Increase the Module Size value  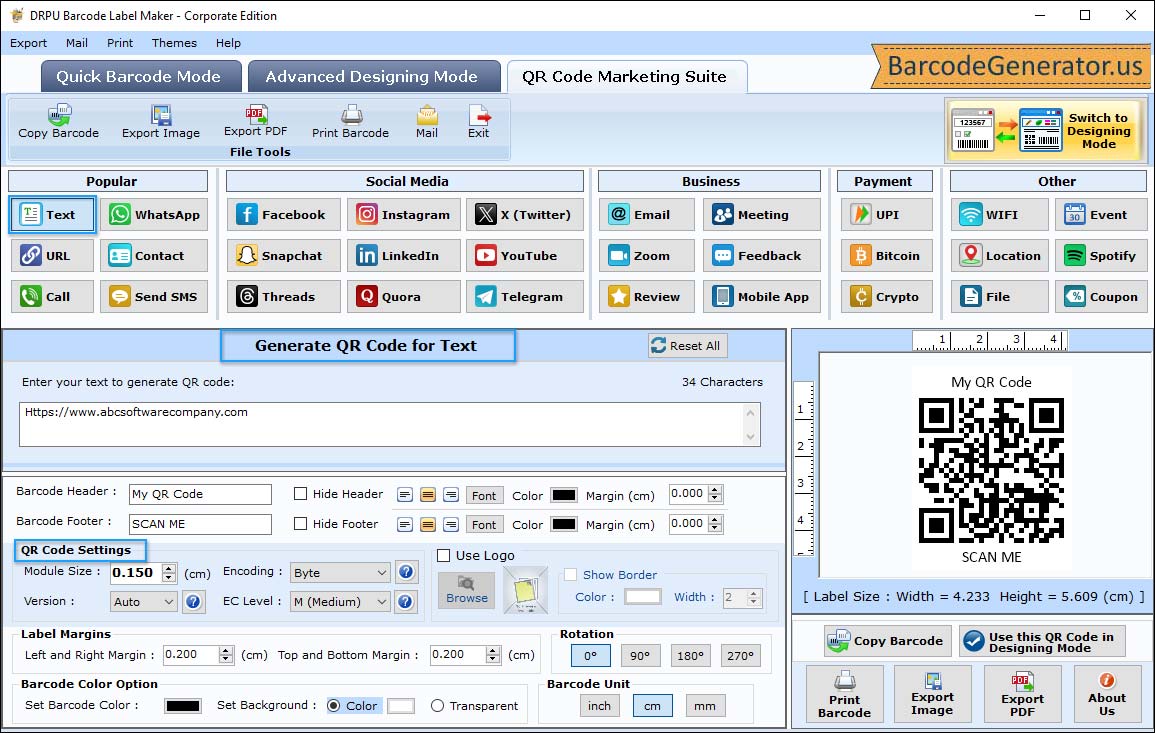coord(169,568)
